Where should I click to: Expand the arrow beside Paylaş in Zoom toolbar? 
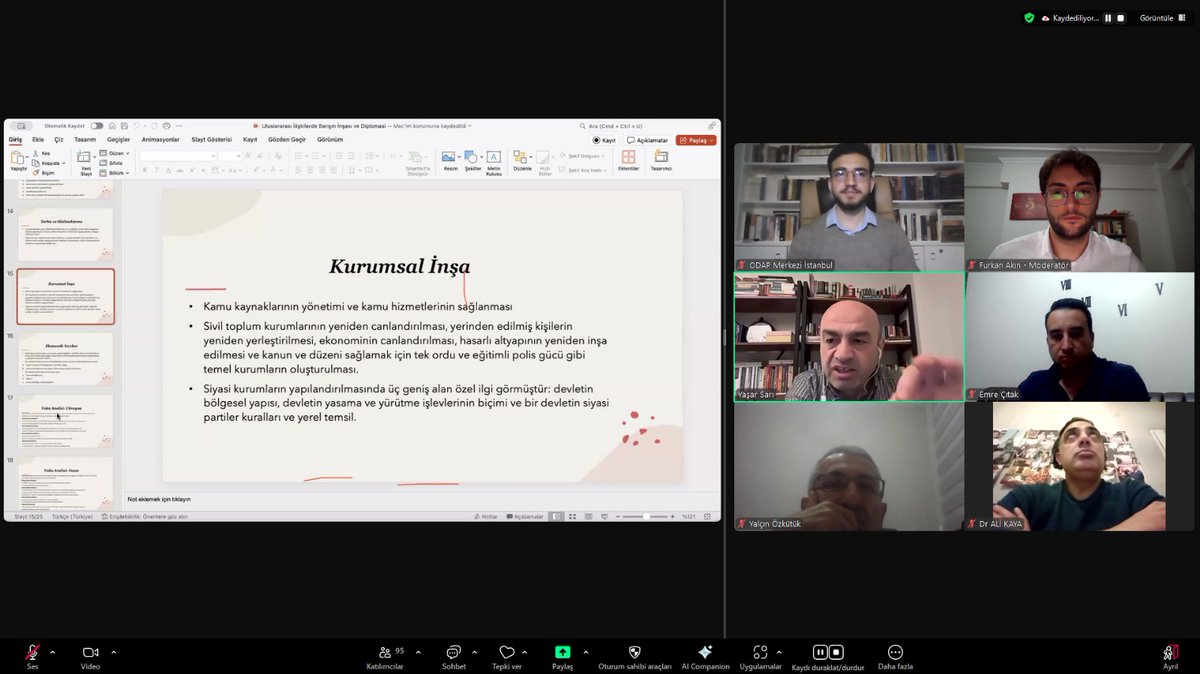pos(585,652)
